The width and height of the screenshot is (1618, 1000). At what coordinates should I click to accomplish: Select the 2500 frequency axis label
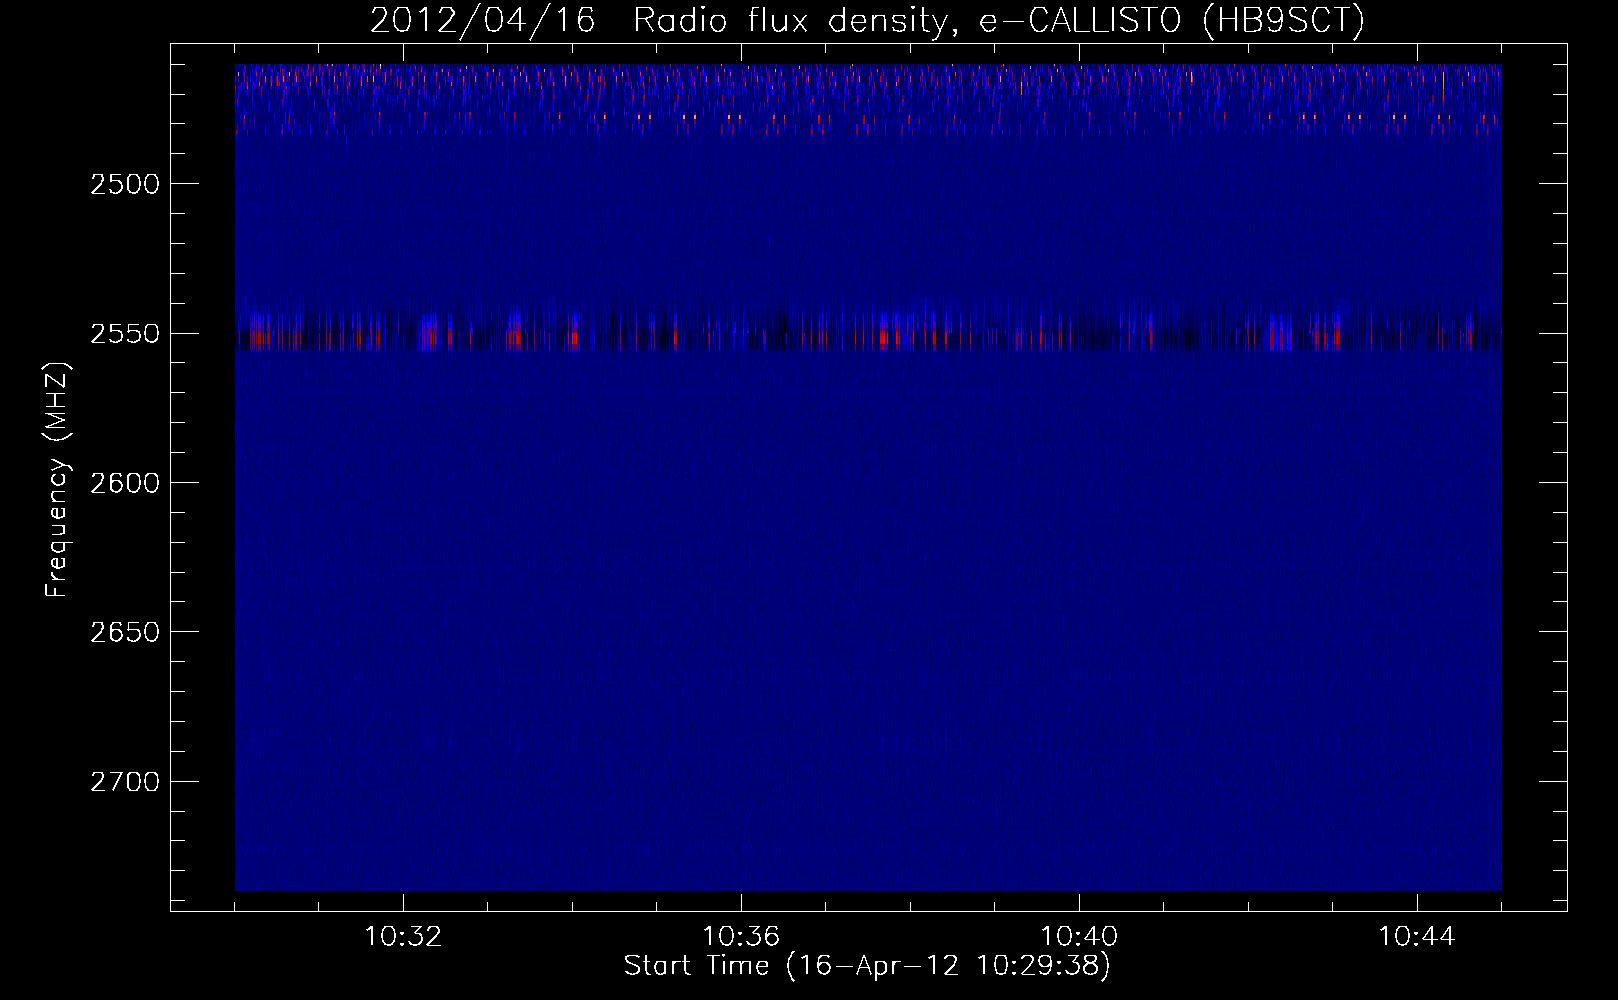coord(124,184)
